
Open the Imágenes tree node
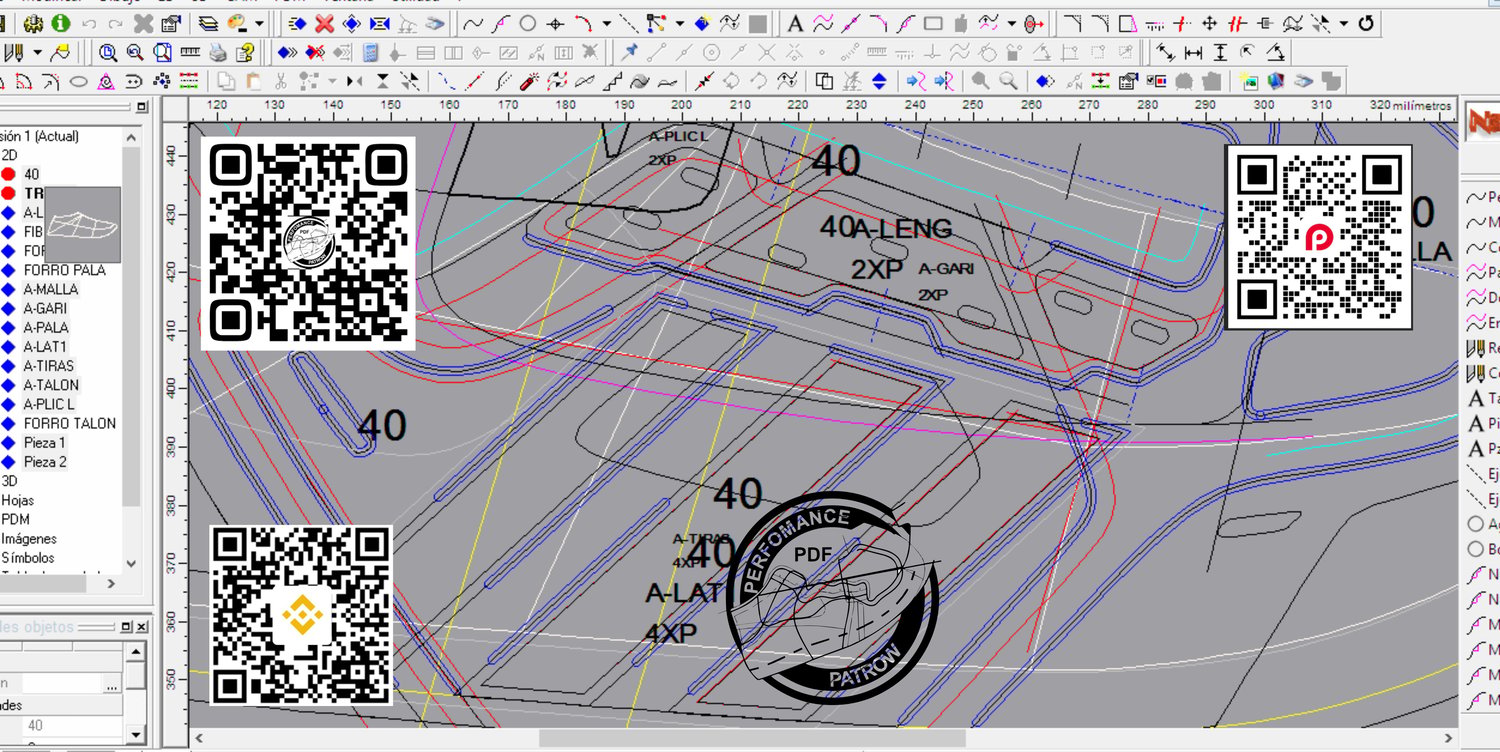click(29, 539)
